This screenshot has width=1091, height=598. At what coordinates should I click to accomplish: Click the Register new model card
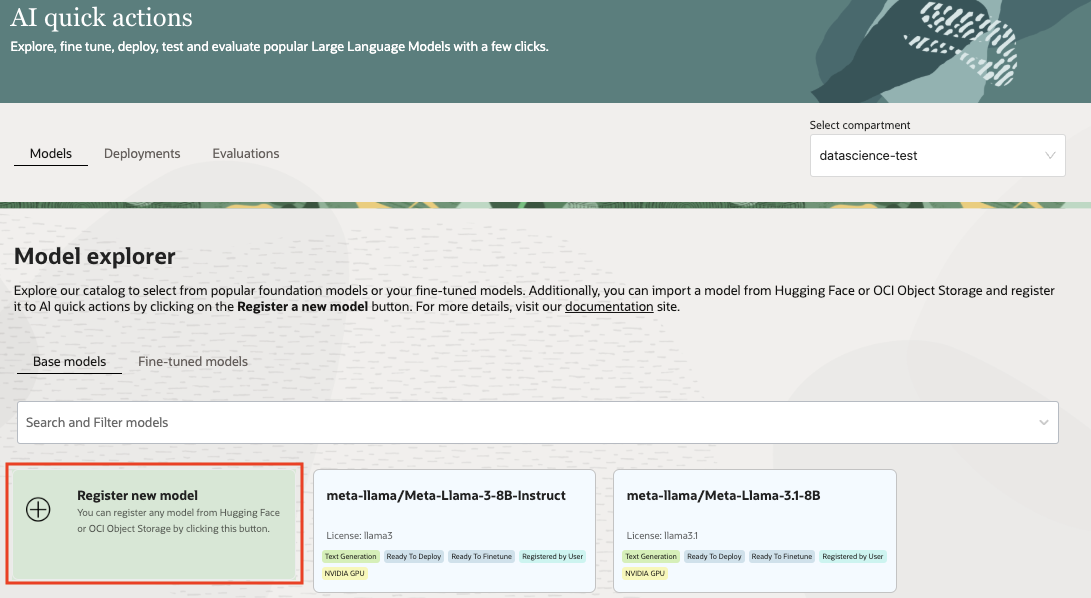tap(154, 524)
